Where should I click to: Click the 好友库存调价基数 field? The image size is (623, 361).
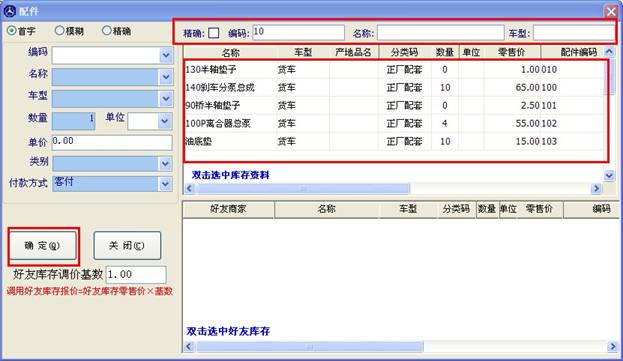(136, 274)
